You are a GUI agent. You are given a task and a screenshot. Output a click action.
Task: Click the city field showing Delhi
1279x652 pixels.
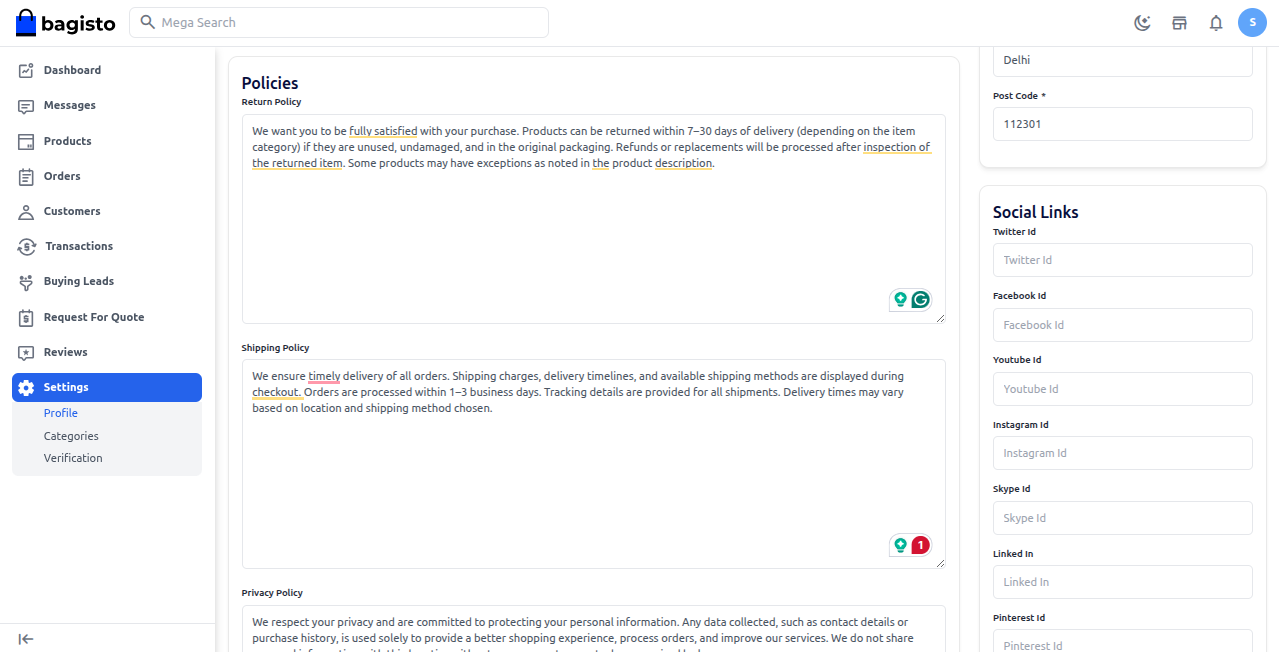pos(1122,60)
